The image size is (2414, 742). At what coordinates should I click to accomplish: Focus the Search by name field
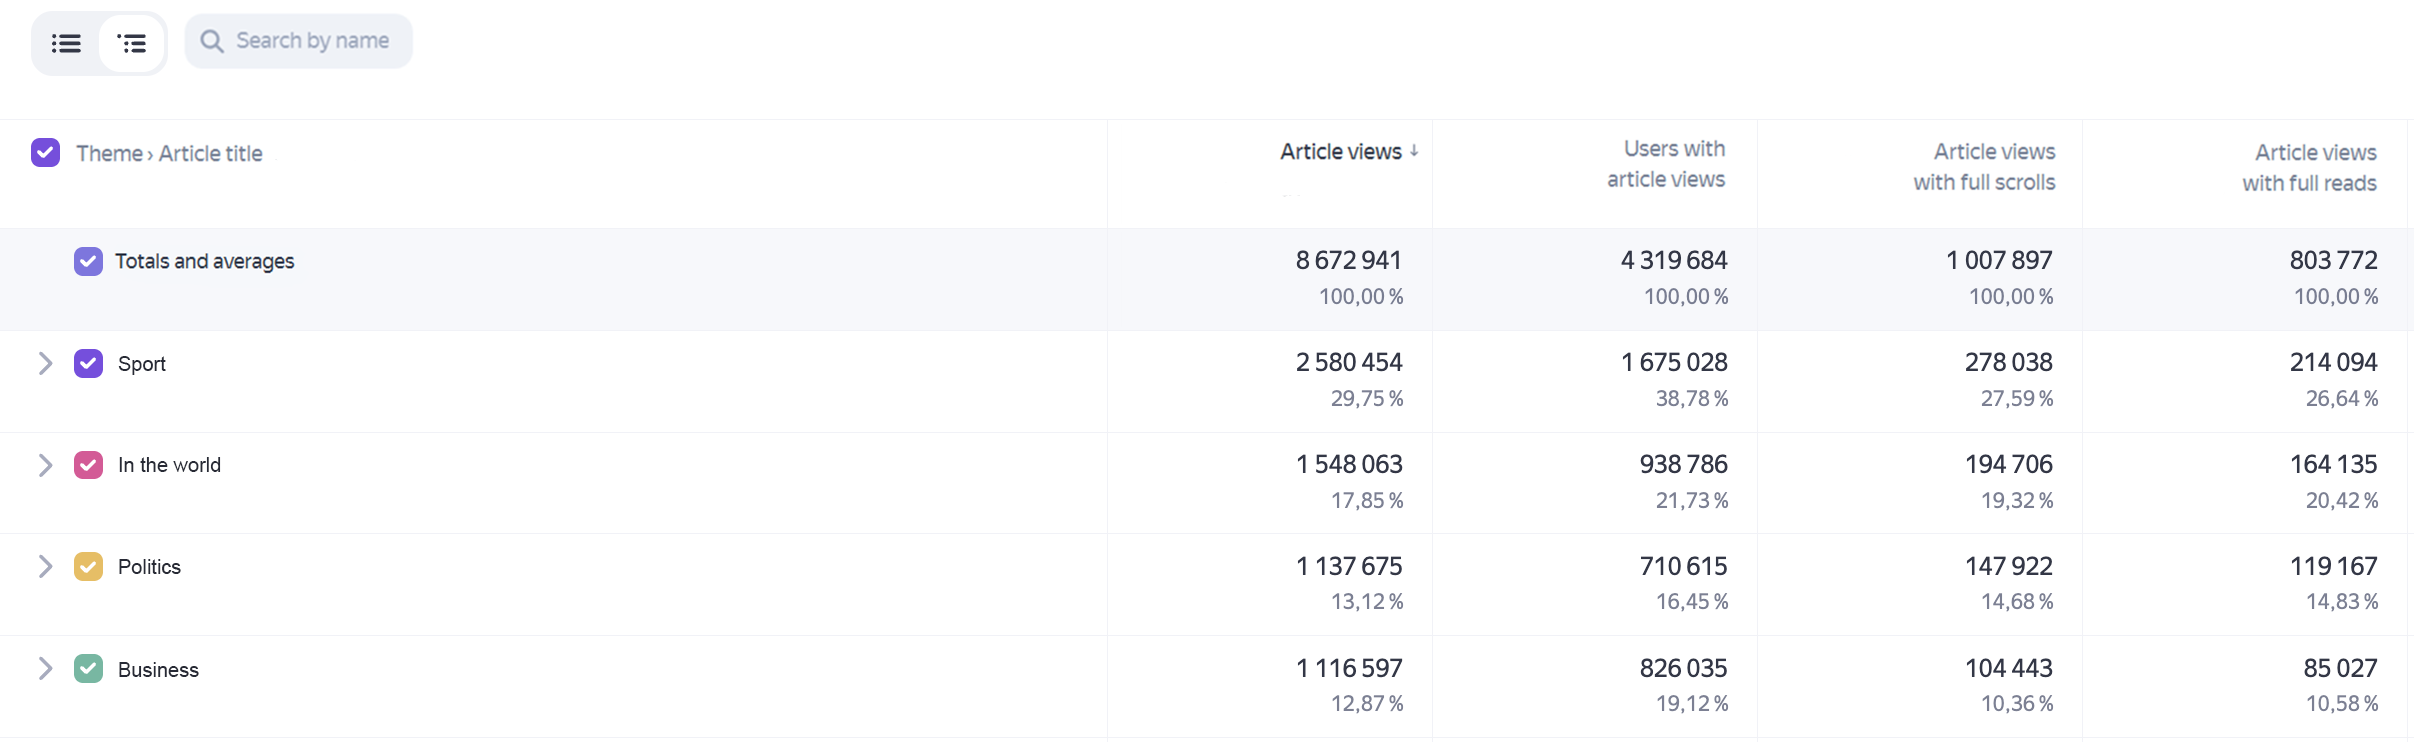[298, 41]
